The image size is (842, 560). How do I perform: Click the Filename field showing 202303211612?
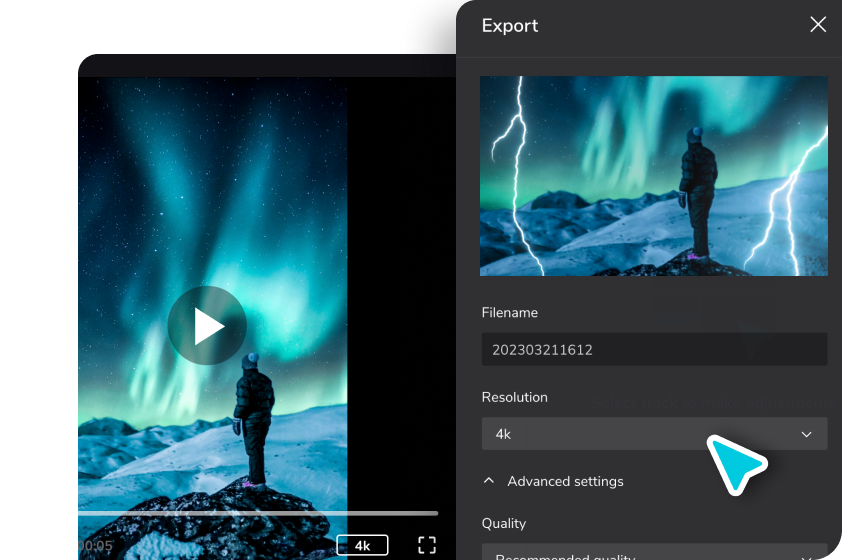[653, 349]
